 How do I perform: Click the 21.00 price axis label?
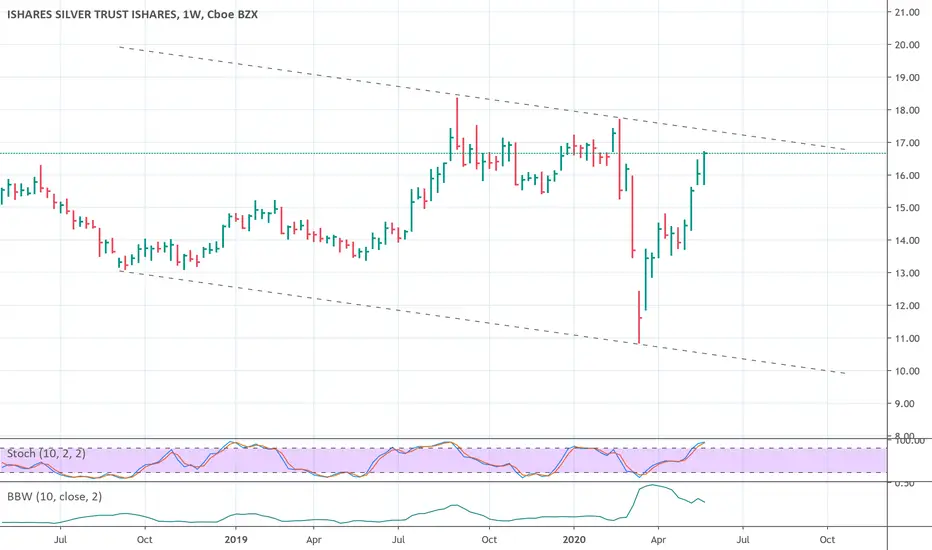tap(906, 12)
